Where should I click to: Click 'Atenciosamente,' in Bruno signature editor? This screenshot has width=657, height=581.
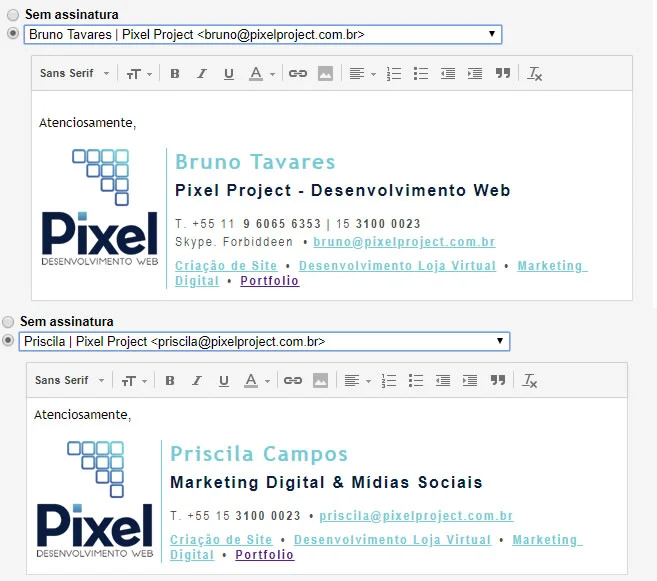88,123
